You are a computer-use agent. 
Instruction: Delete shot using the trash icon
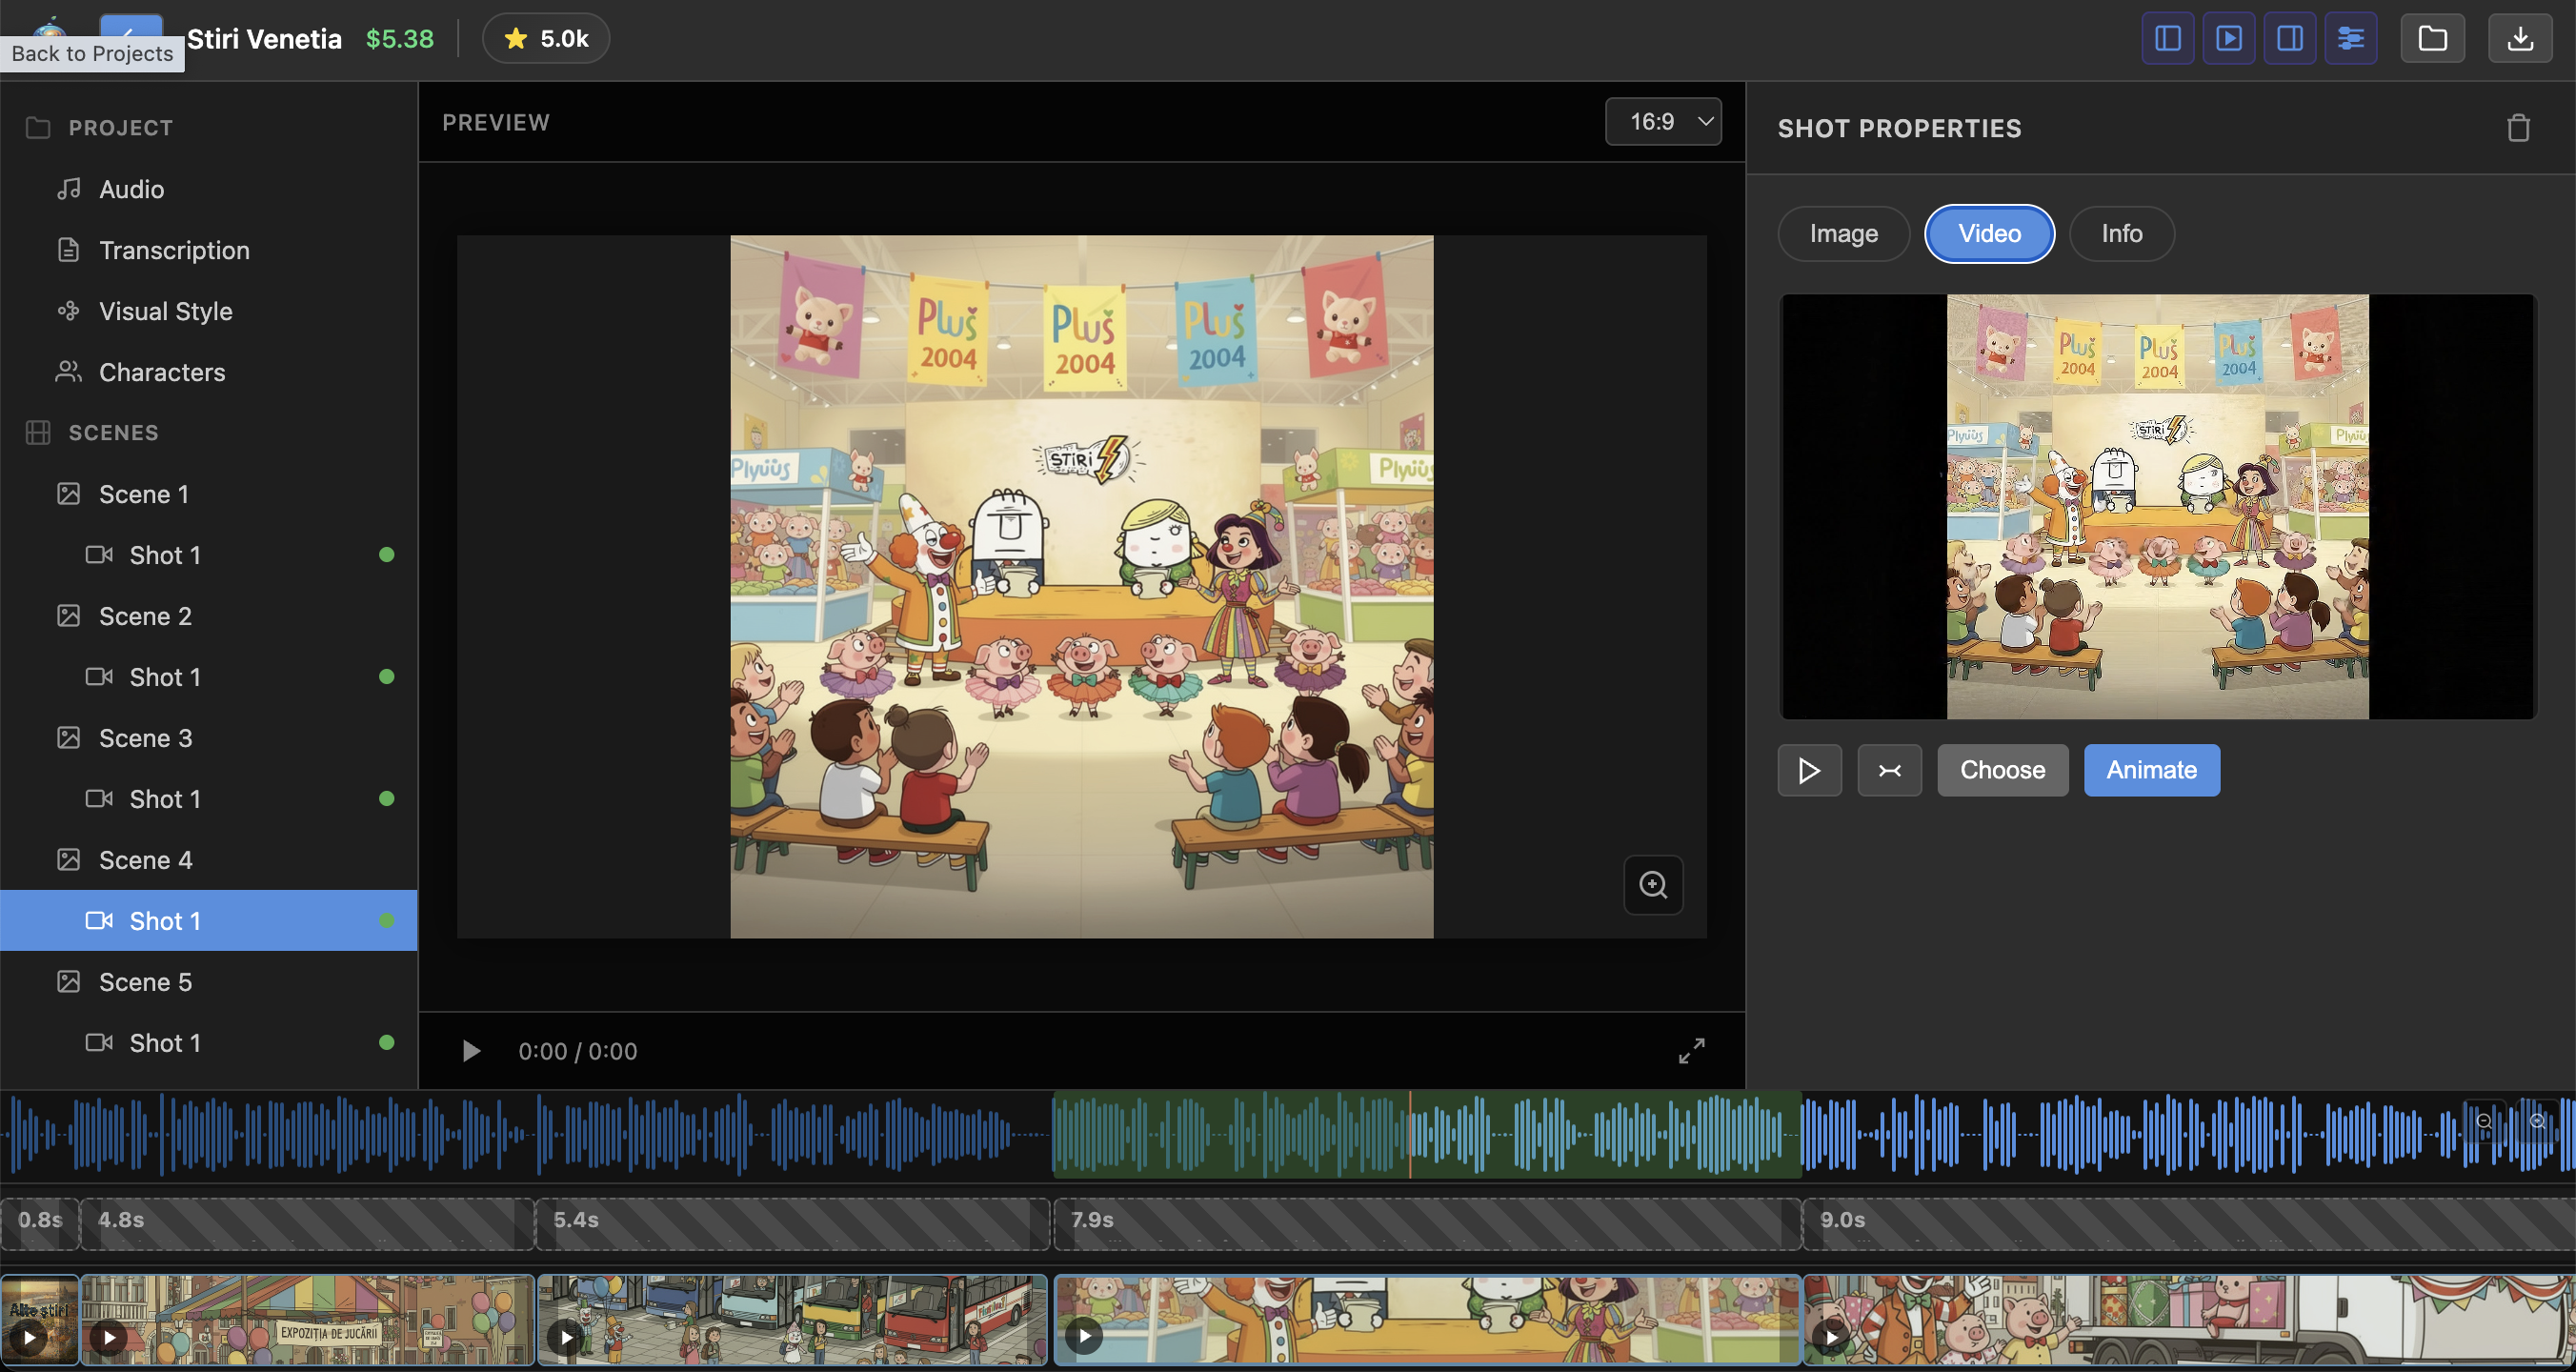pyautogui.click(x=2517, y=128)
